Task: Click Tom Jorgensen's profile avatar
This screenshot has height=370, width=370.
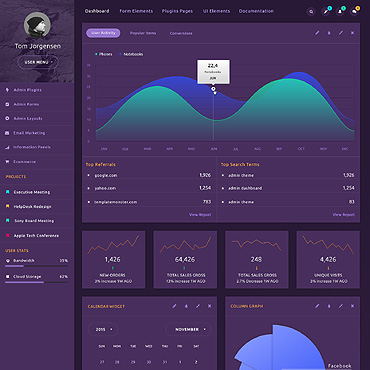Action: coord(37,25)
